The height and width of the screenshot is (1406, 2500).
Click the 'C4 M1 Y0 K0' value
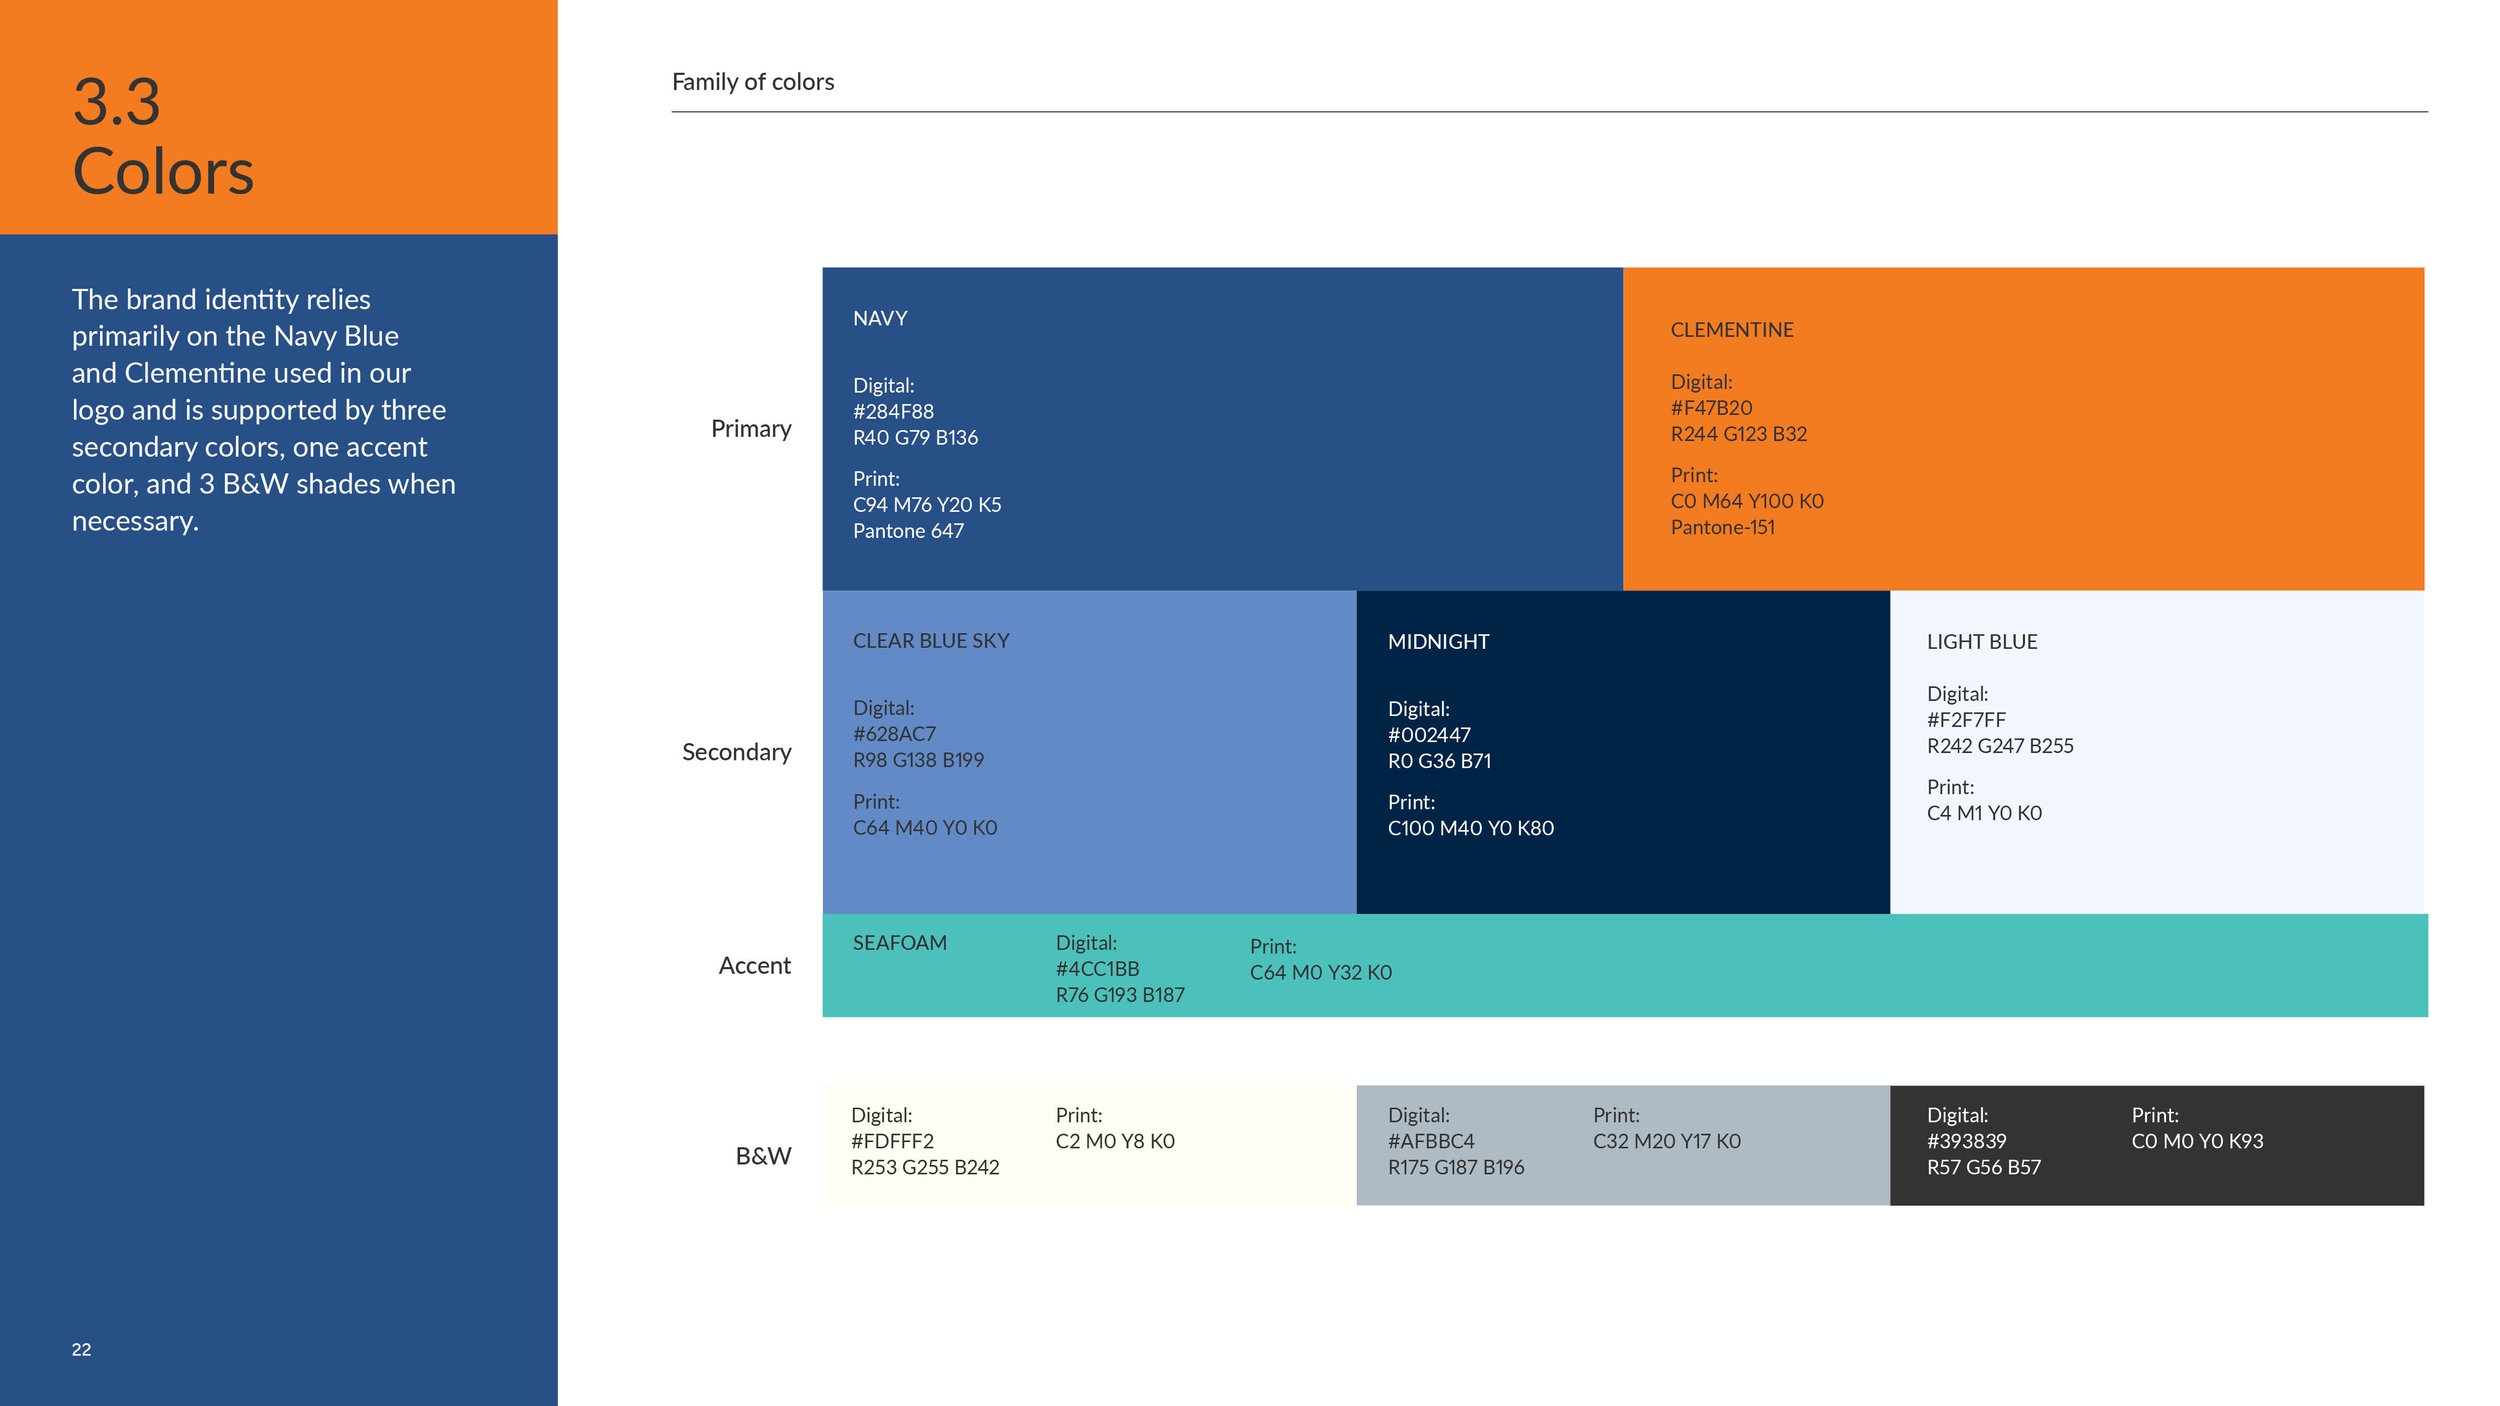pyautogui.click(x=1984, y=813)
